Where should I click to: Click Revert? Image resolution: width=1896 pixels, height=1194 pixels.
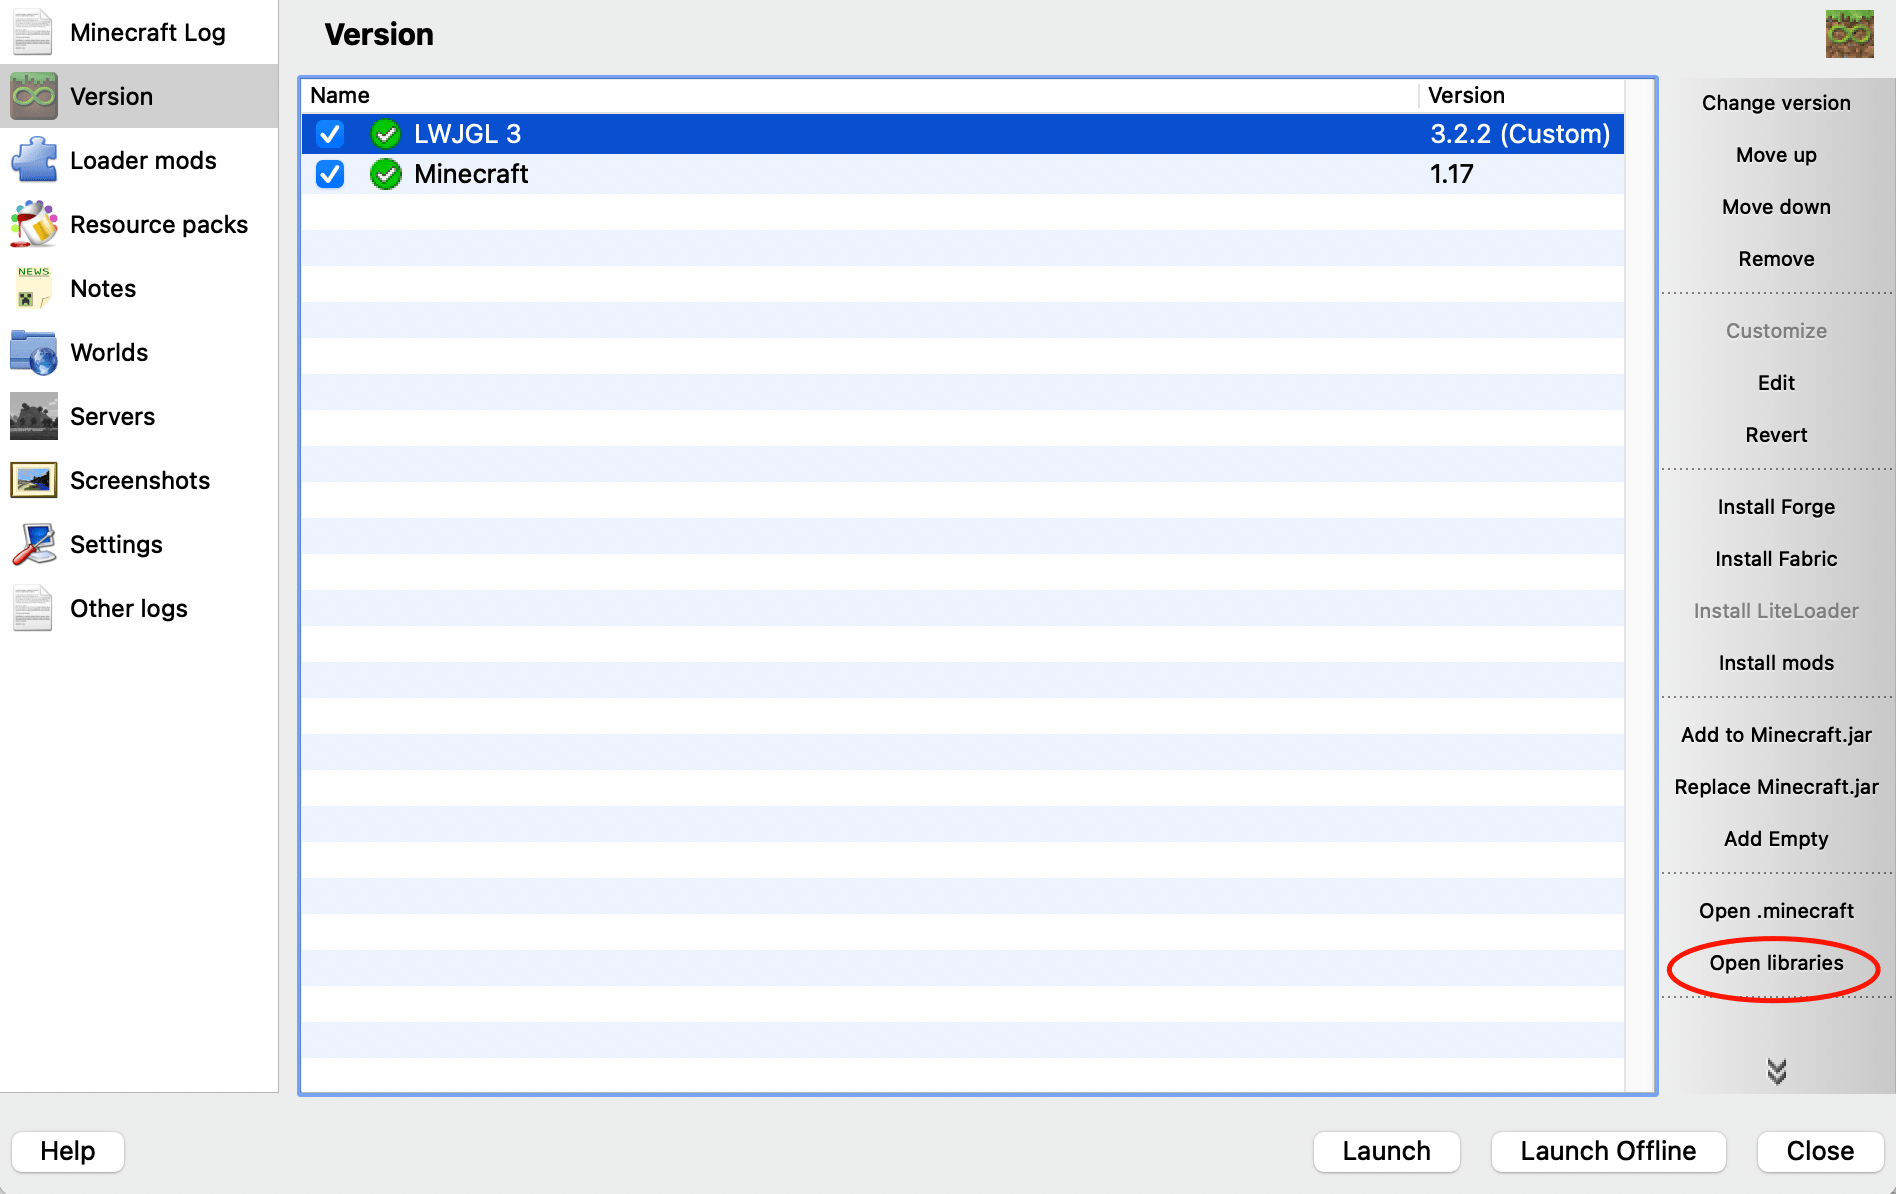[1776, 435]
